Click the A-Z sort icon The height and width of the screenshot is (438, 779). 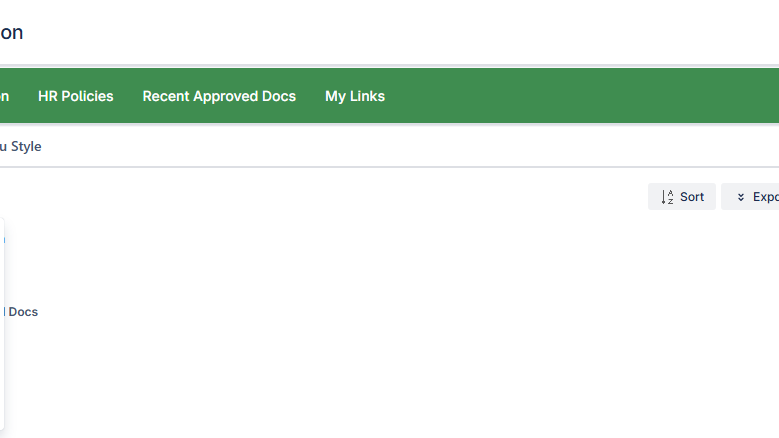point(667,197)
